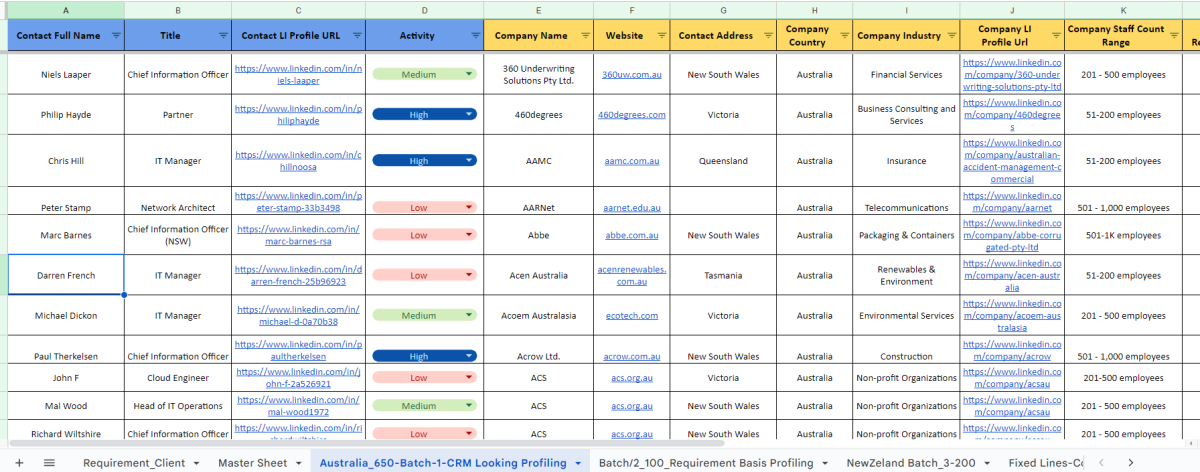This screenshot has width=1200, height=472.
Task: Click the Company Country filter icon
Action: pyautogui.click(x=843, y=36)
